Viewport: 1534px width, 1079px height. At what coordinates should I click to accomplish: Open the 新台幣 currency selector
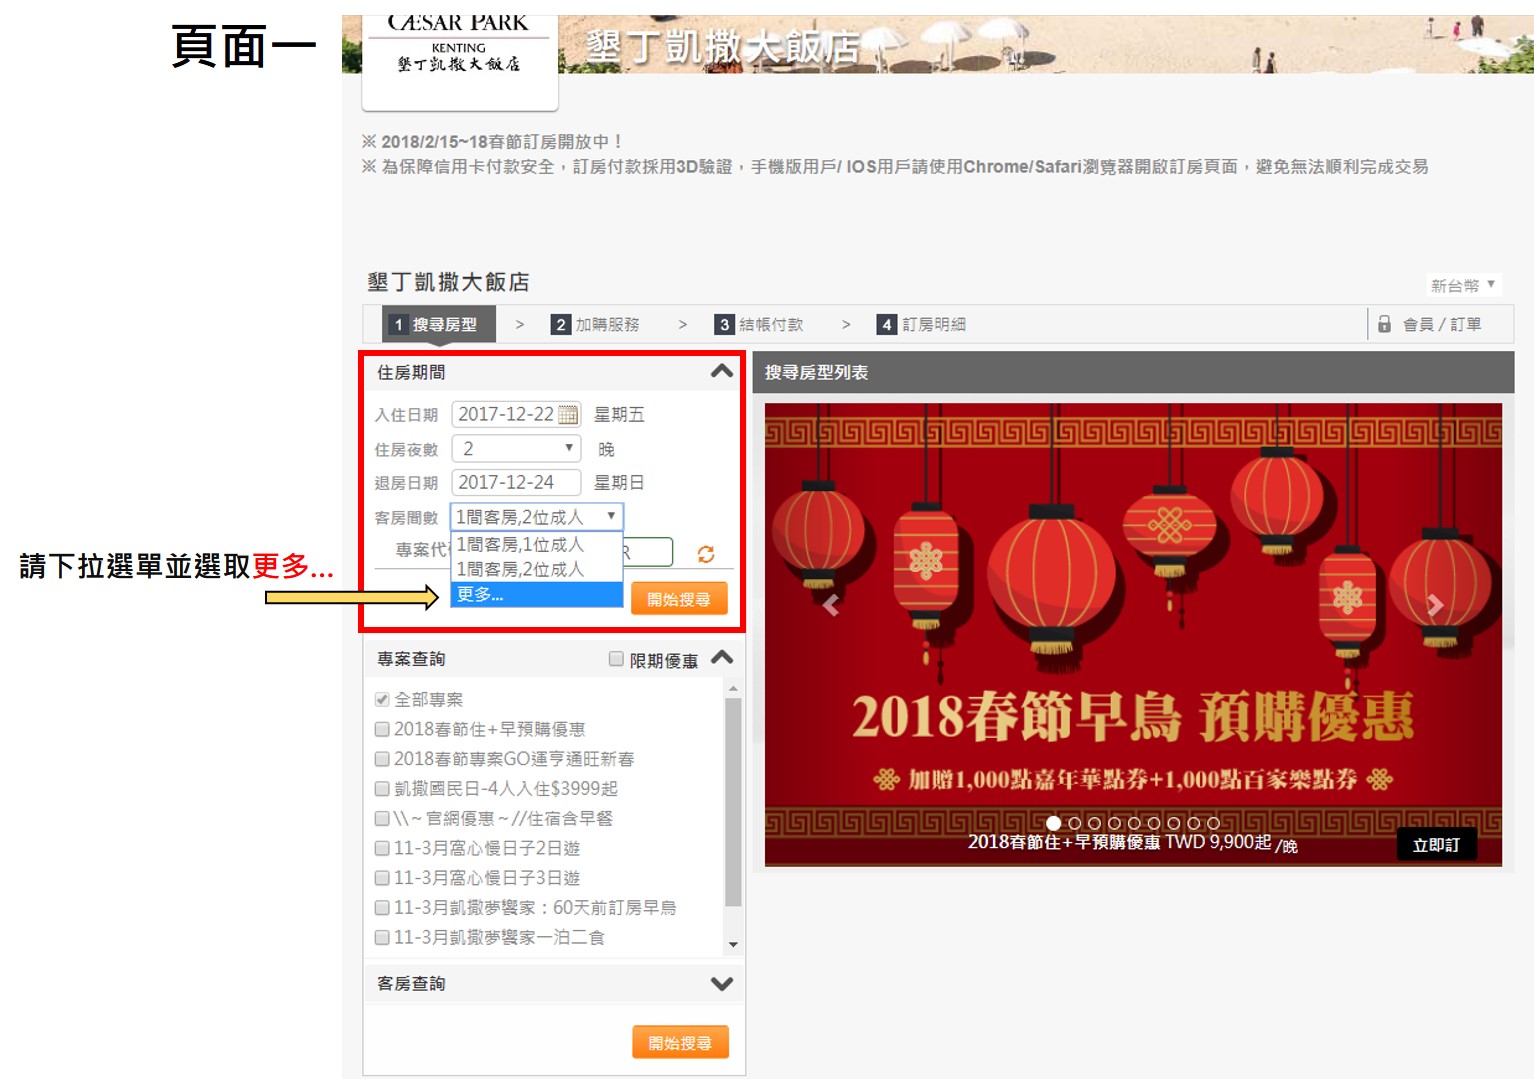1463,285
